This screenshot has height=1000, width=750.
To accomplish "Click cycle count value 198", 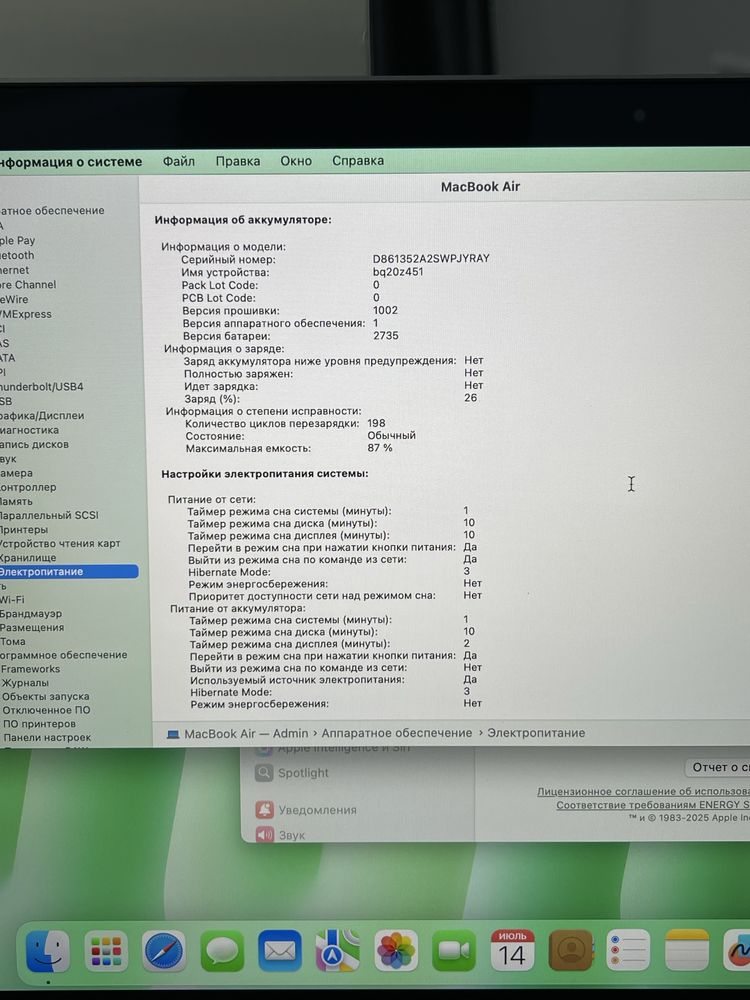I will point(376,423).
